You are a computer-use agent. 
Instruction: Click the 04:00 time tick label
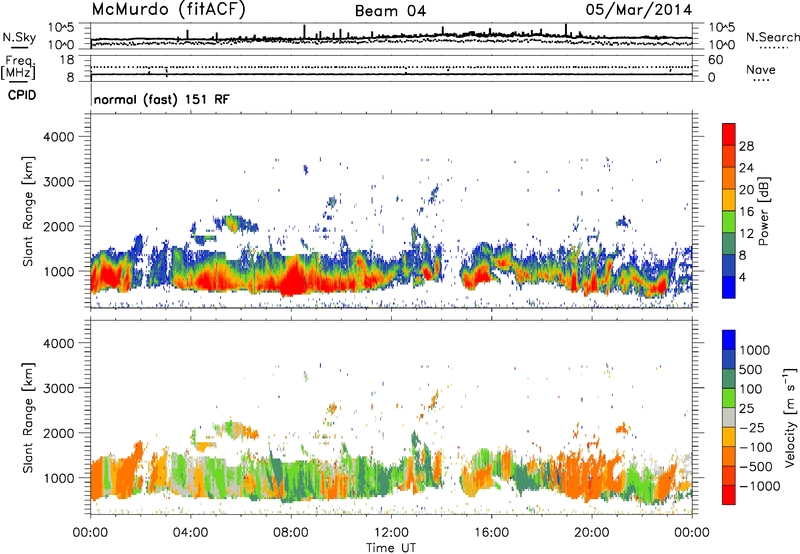coord(190,533)
